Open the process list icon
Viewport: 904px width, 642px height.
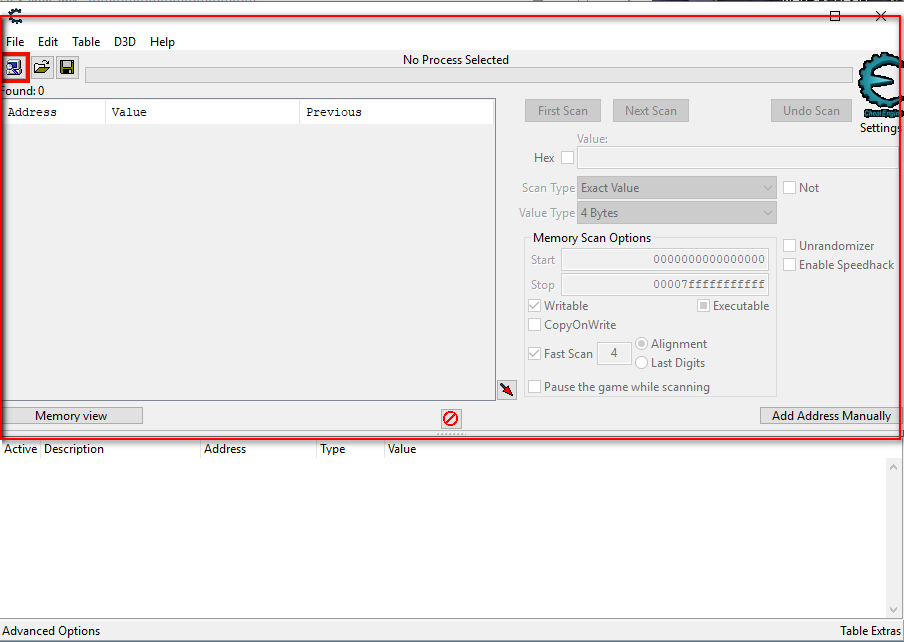(15, 67)
